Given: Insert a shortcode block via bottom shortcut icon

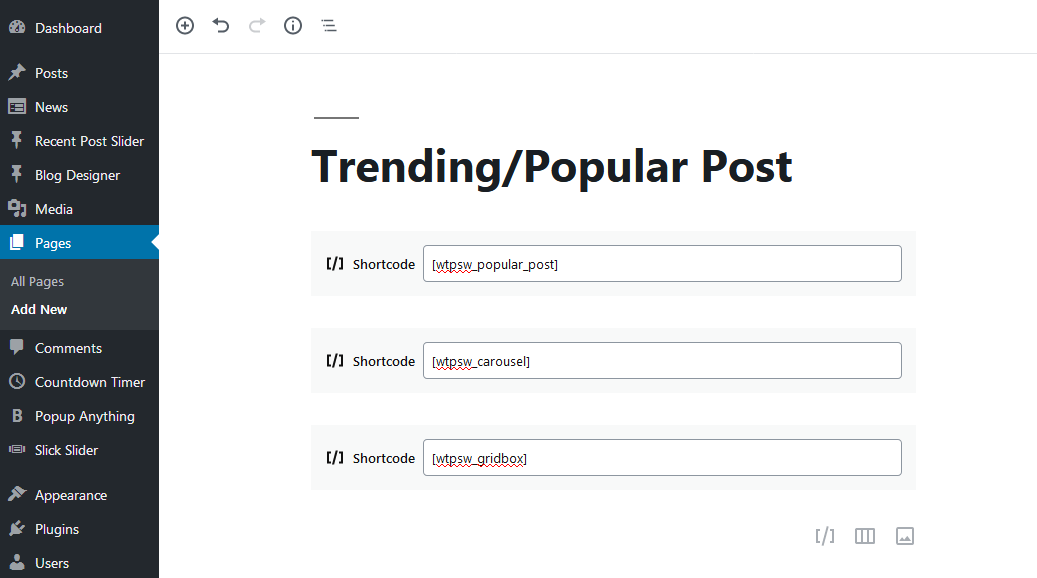Looking at the screenshot, I should pyautogui.click(x=825, y=536).
